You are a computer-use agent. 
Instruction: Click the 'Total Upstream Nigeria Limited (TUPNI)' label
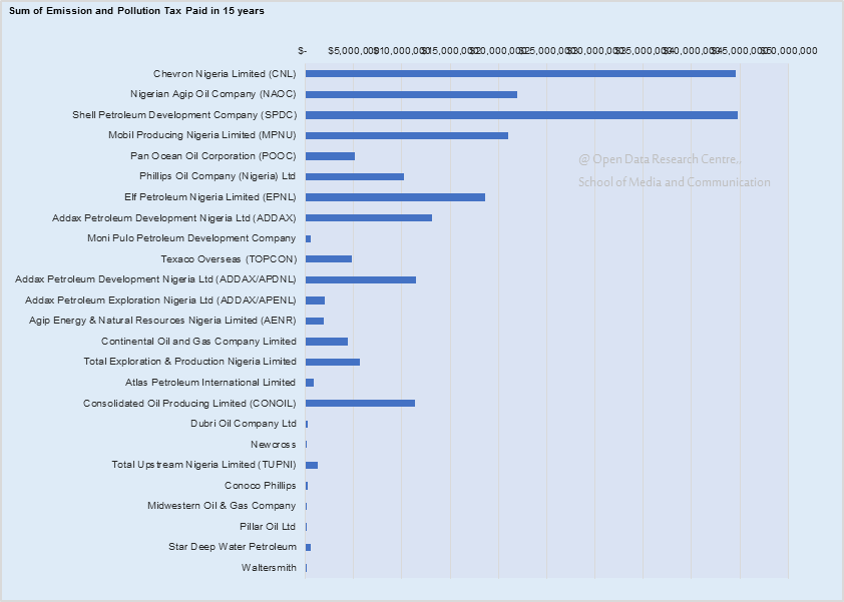click(204, 465)
